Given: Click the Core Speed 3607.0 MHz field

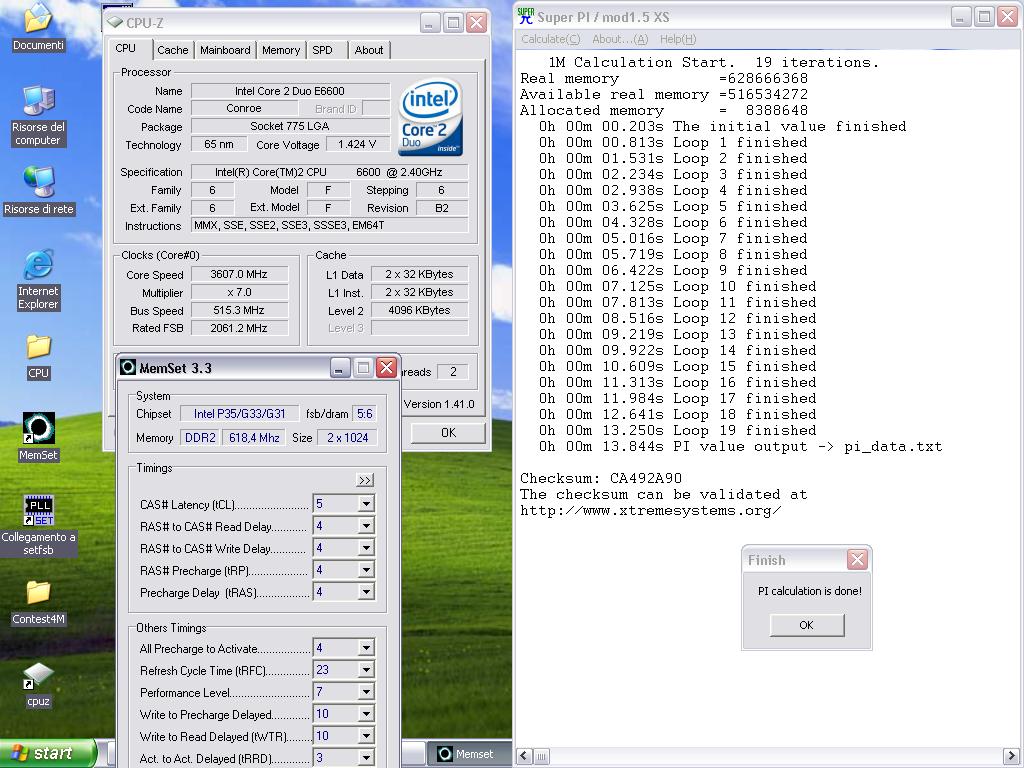Looking at the screenshot, I should pos(239,274).
